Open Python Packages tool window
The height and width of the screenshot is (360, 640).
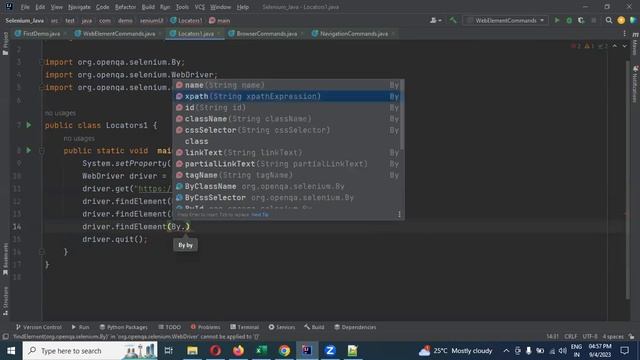click(123, 327)
